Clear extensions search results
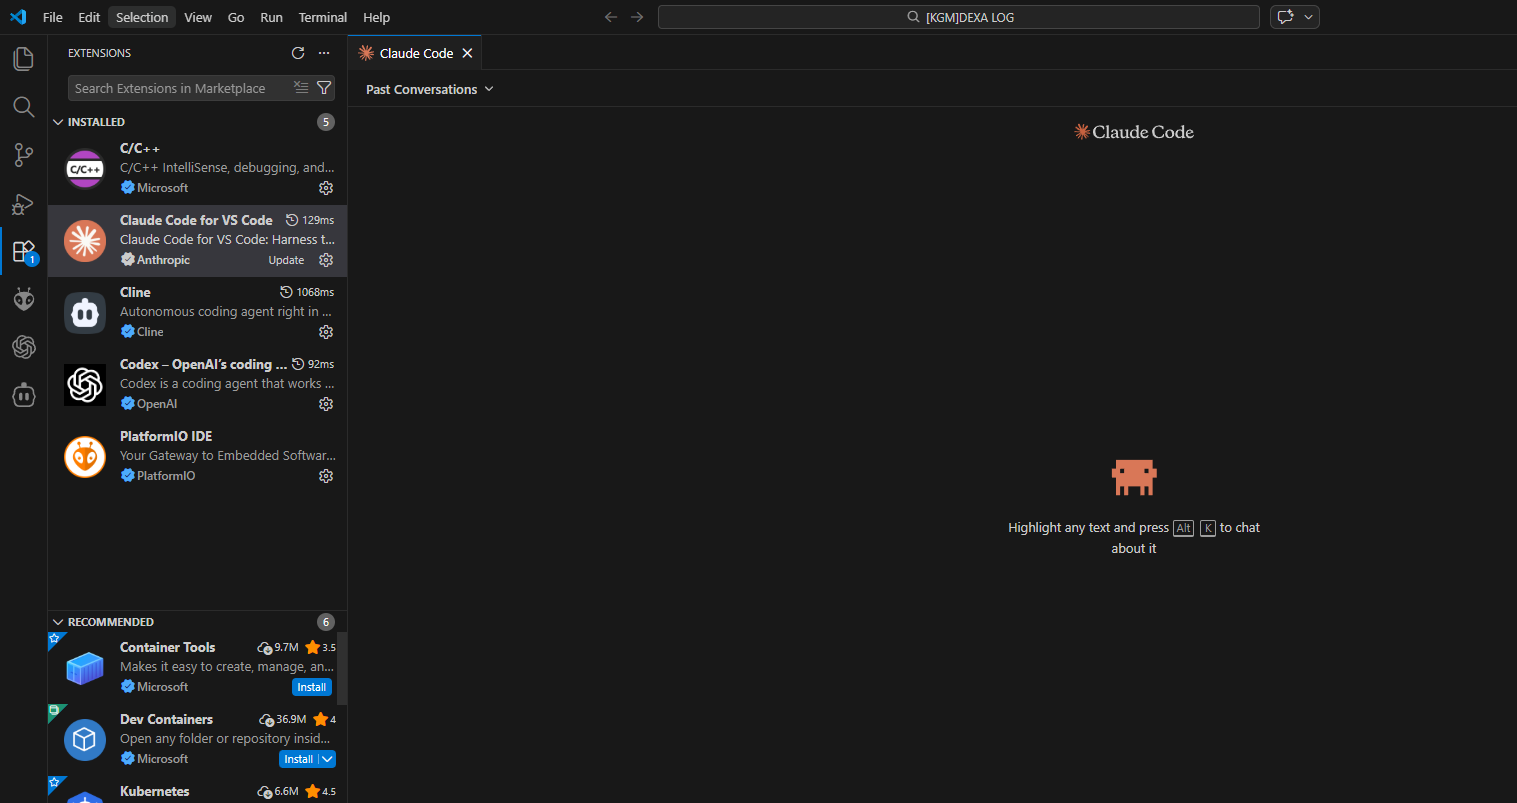Screen dimensions: 1517x803 pos(301,88)
